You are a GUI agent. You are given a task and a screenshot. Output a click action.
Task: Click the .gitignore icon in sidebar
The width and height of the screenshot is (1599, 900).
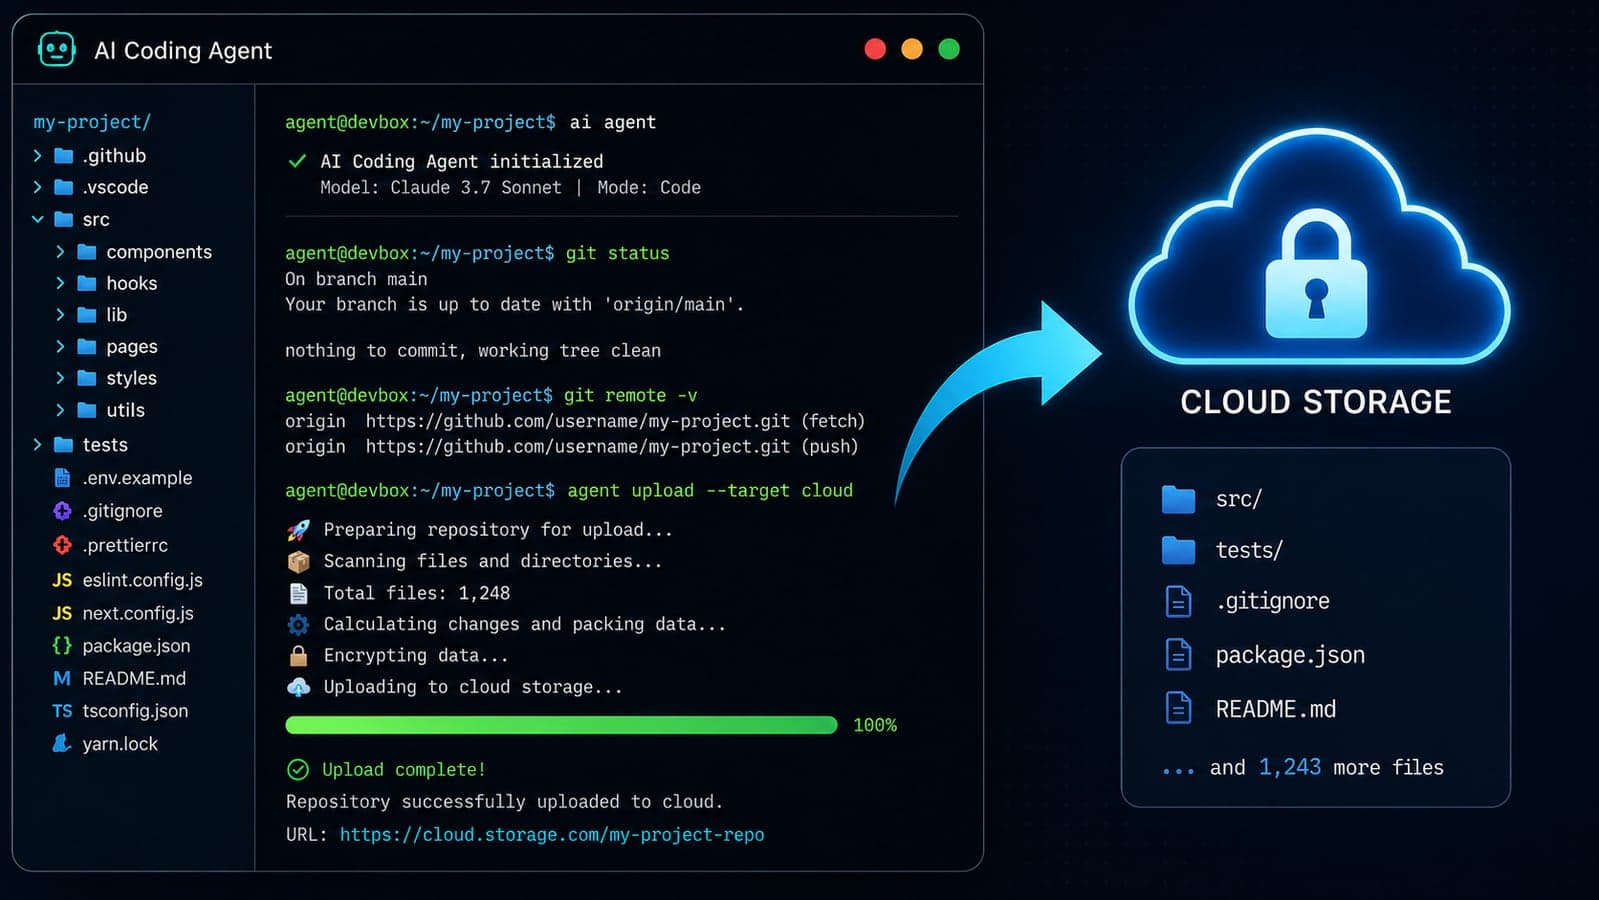(62, 511)
